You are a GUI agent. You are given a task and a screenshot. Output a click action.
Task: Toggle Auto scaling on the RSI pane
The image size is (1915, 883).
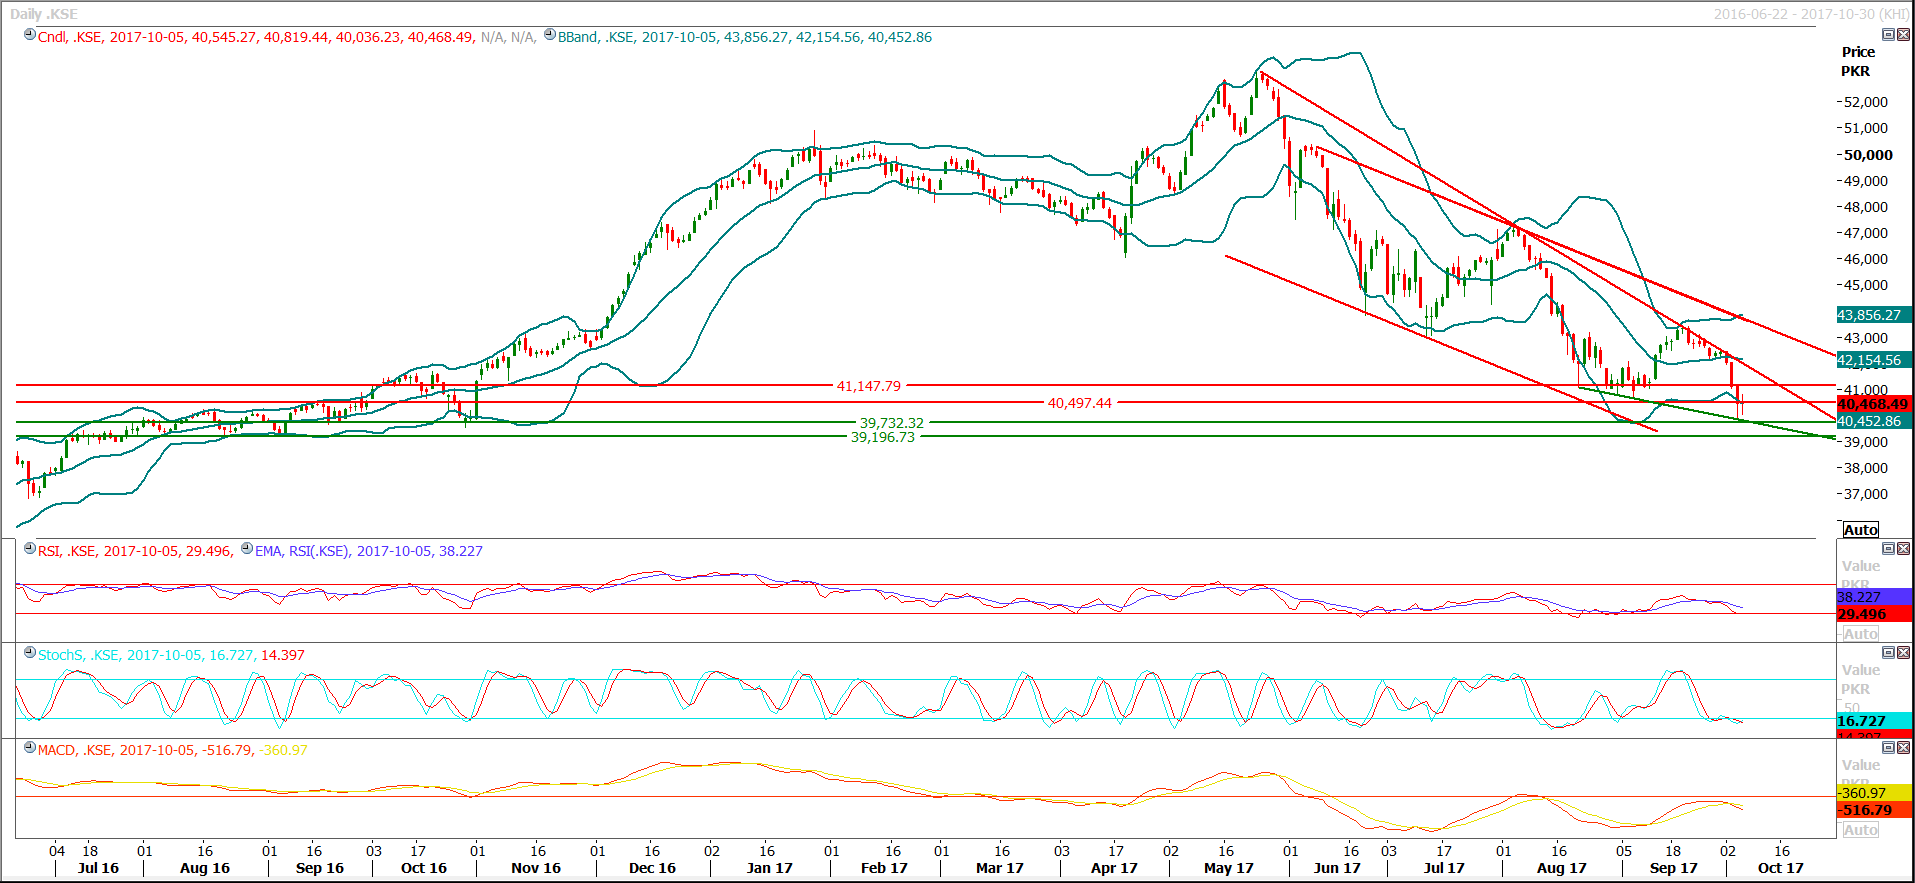(x=1860, y=634)
